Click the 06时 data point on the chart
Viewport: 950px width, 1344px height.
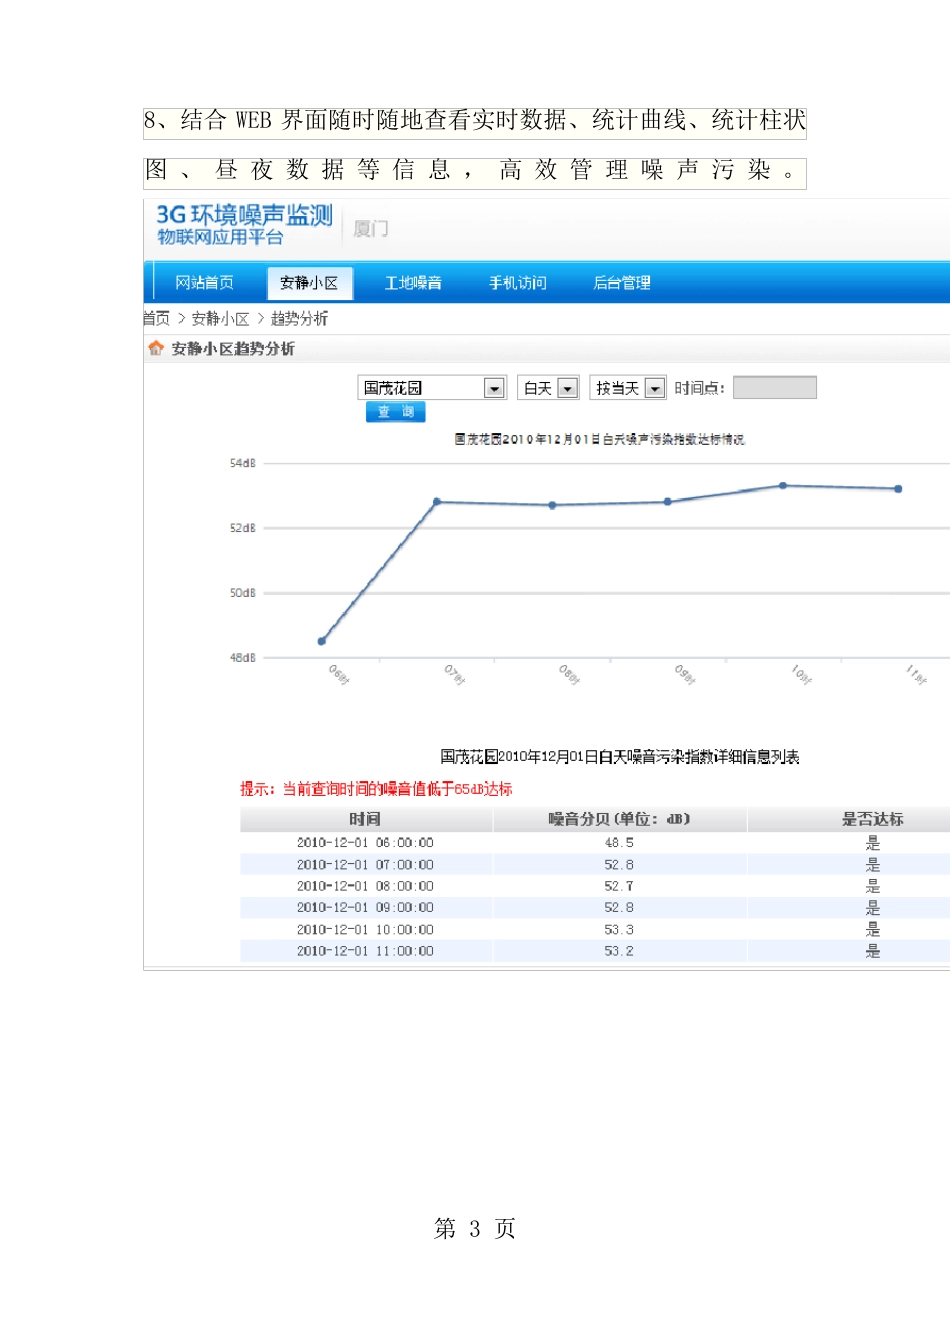point(322,641)
